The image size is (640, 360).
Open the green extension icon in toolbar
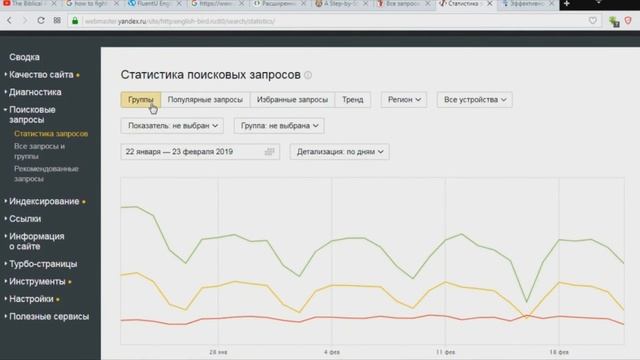coord(614,21)
